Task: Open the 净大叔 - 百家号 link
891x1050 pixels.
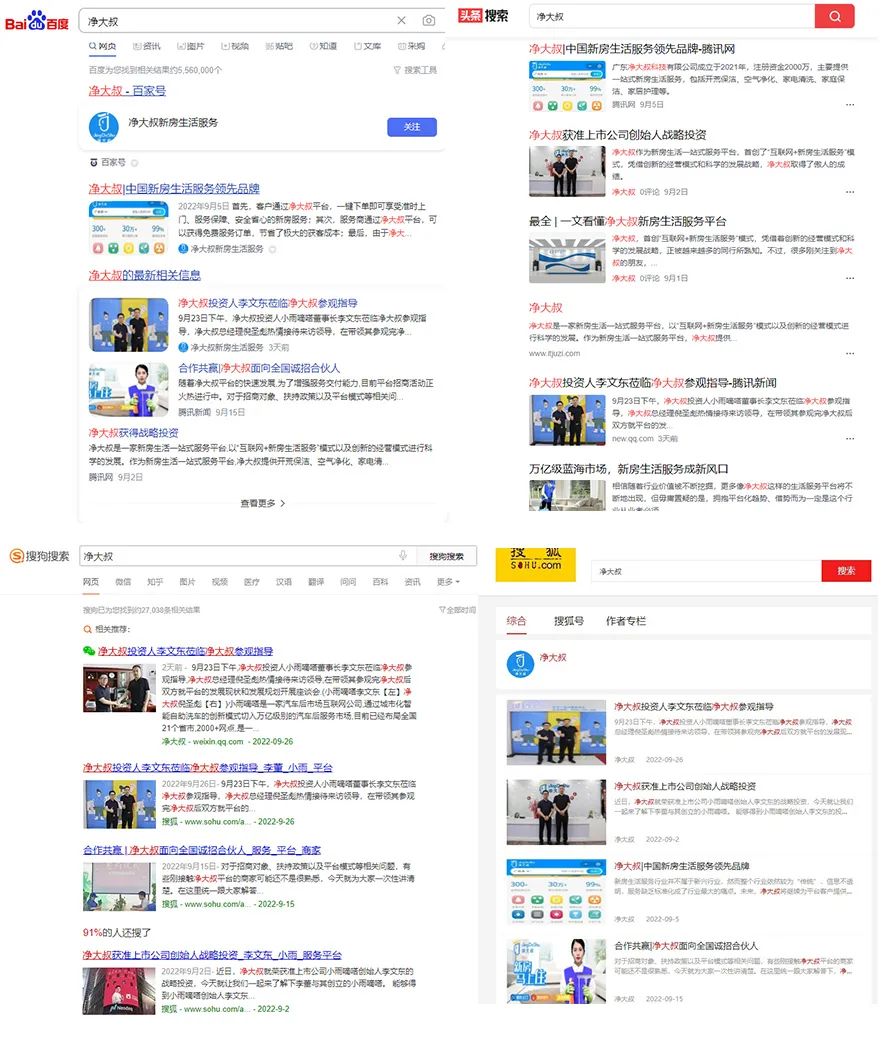Action: point(127,90)
